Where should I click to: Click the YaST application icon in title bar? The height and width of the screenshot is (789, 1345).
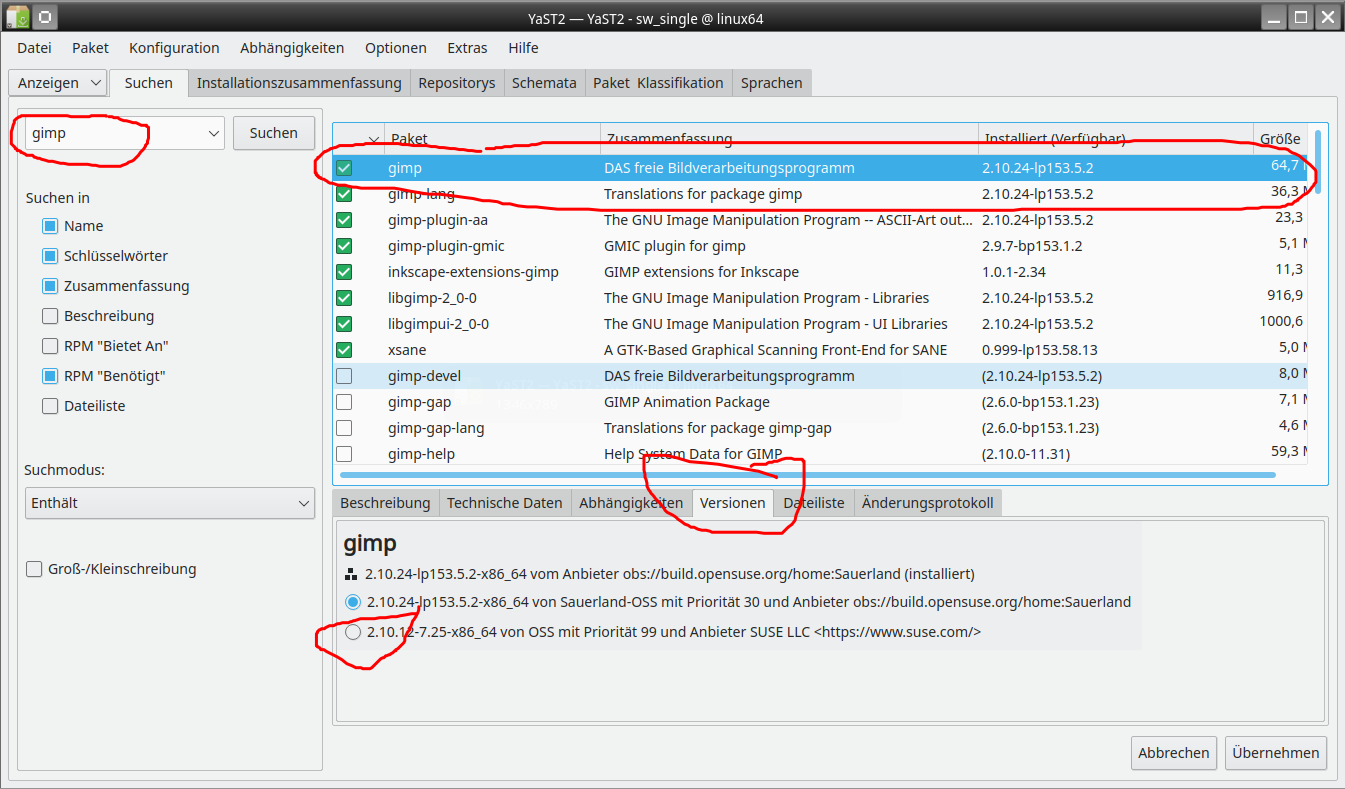[x=17, y=17]
